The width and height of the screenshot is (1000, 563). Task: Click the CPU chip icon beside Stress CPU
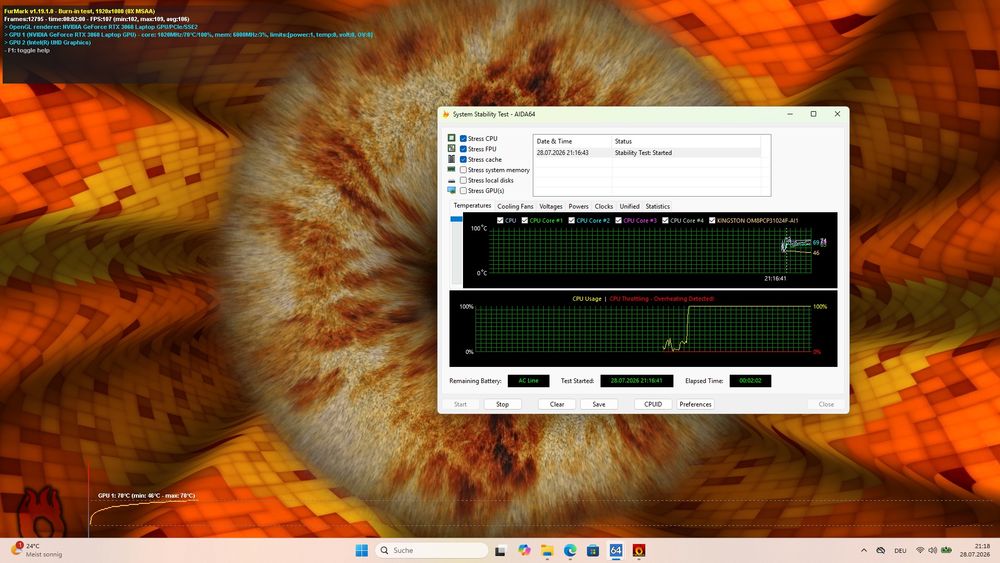click(x=452, y=138)
